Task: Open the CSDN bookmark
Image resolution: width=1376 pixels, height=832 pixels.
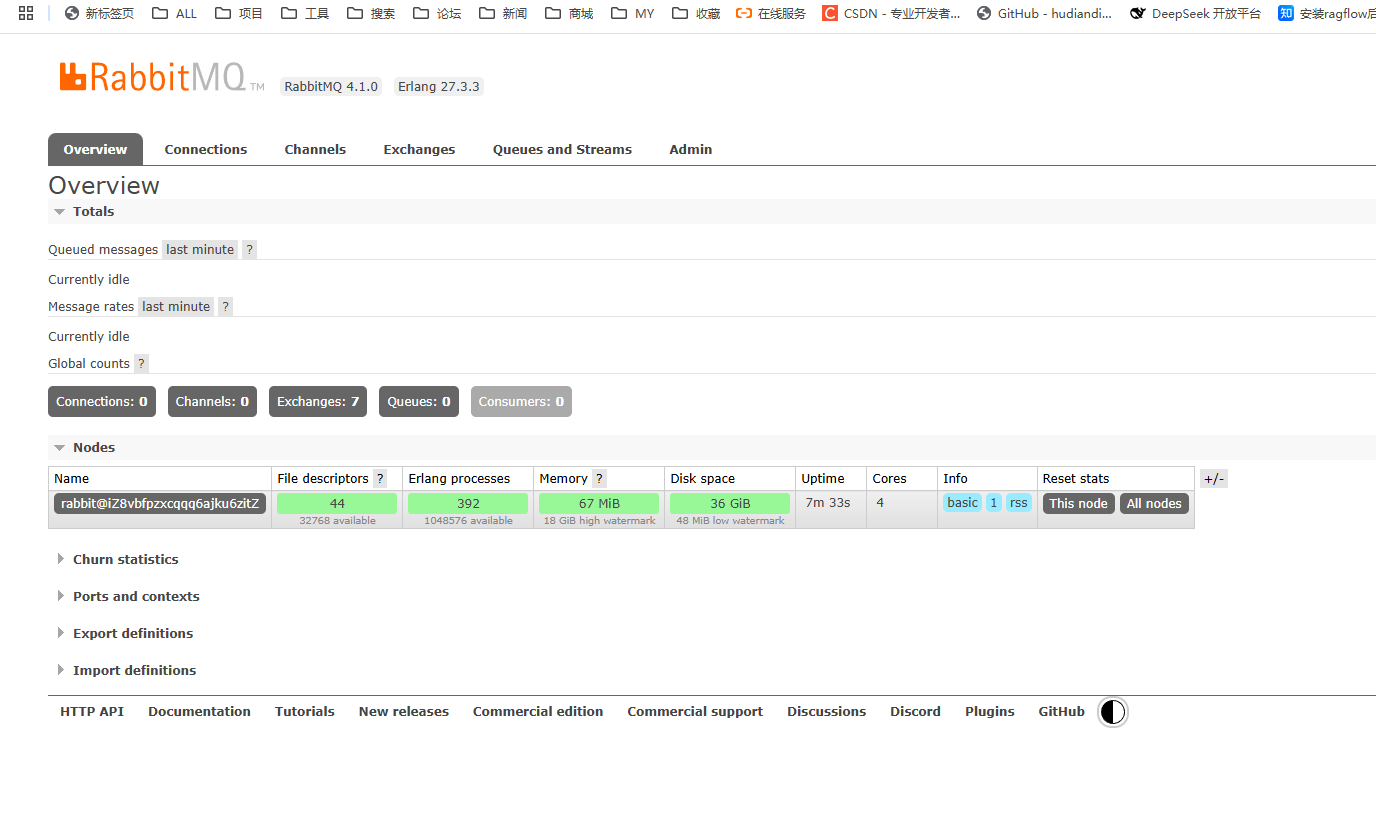Action: (x=891, y=13)
